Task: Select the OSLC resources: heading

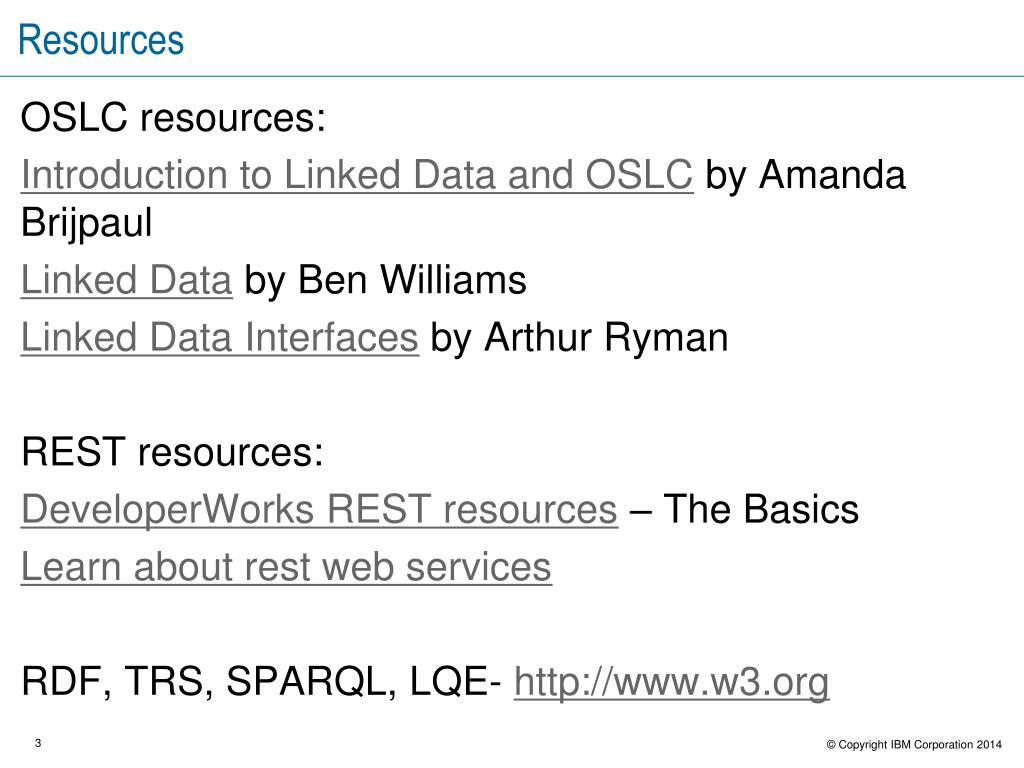Action: (x=173, y=118)
